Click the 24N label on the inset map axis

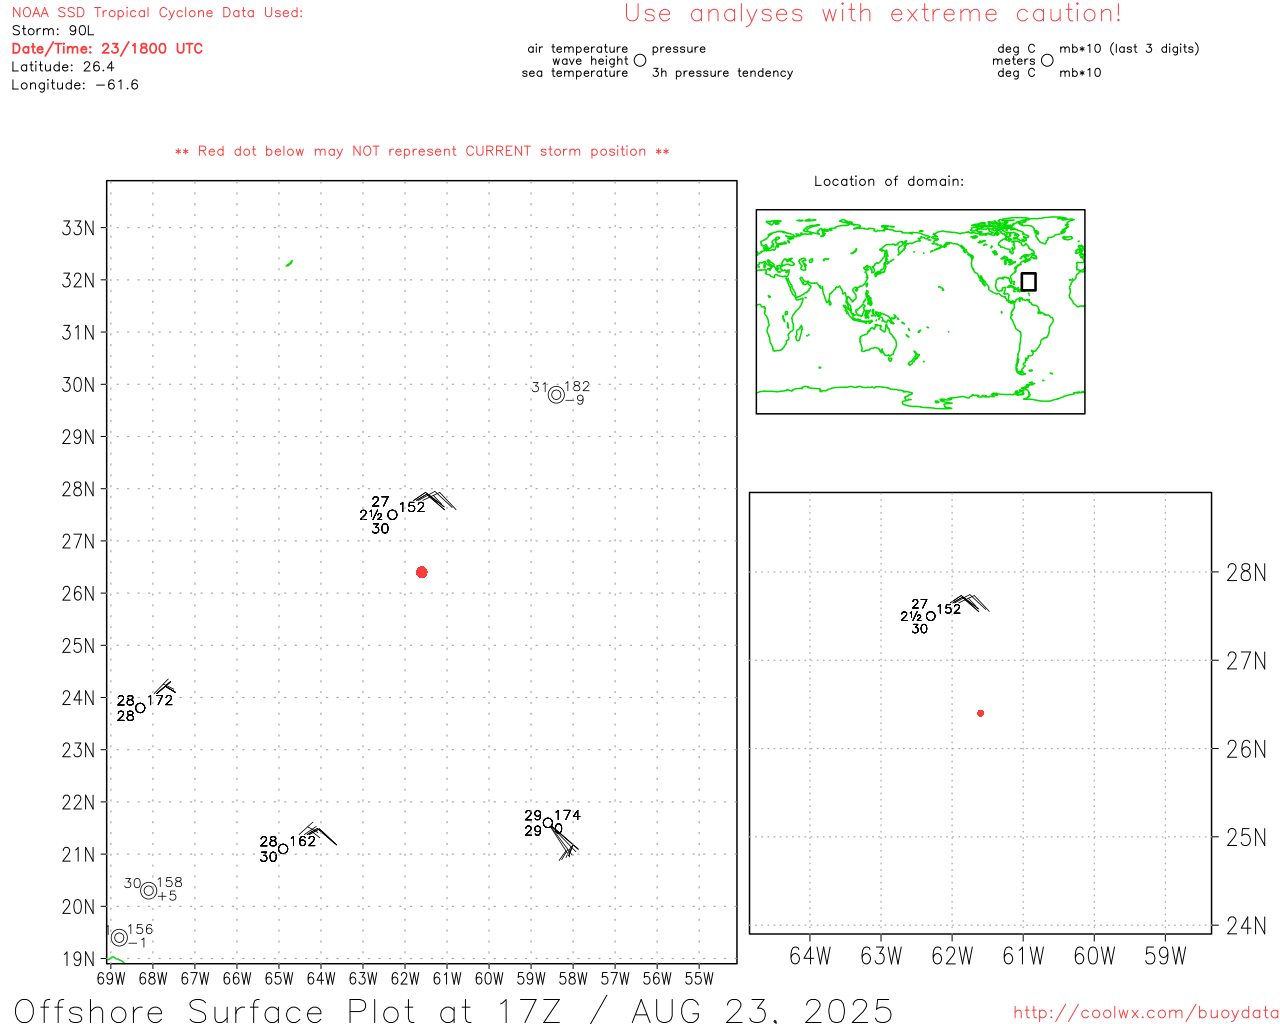tap(1246, 926)
